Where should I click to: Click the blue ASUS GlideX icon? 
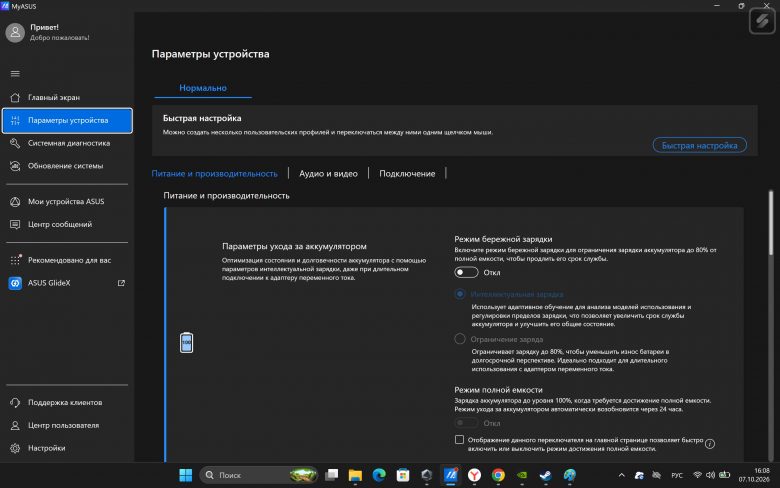click(15, 283)
